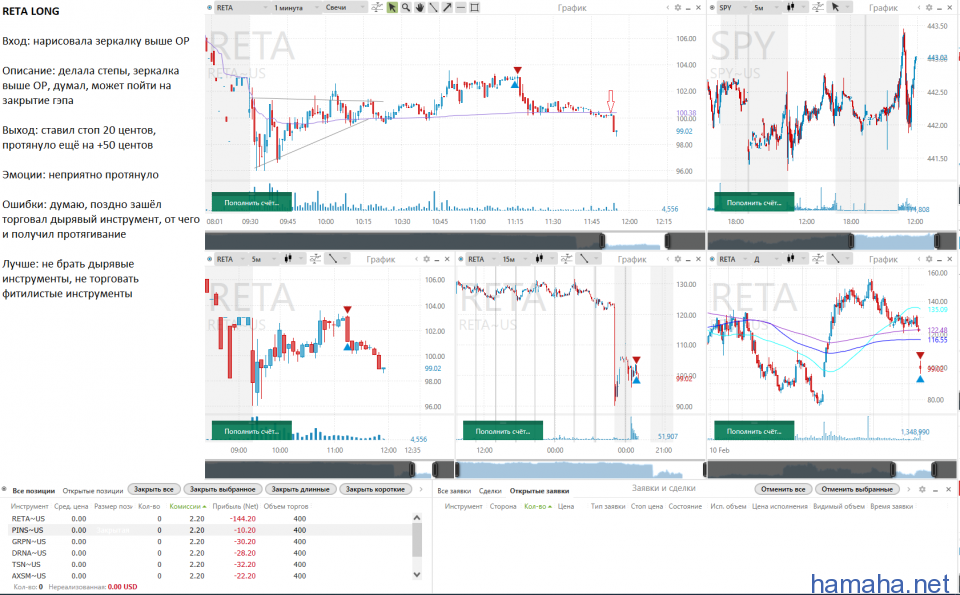Toggle link indicator of RETA 15м chart

(461, 259)
